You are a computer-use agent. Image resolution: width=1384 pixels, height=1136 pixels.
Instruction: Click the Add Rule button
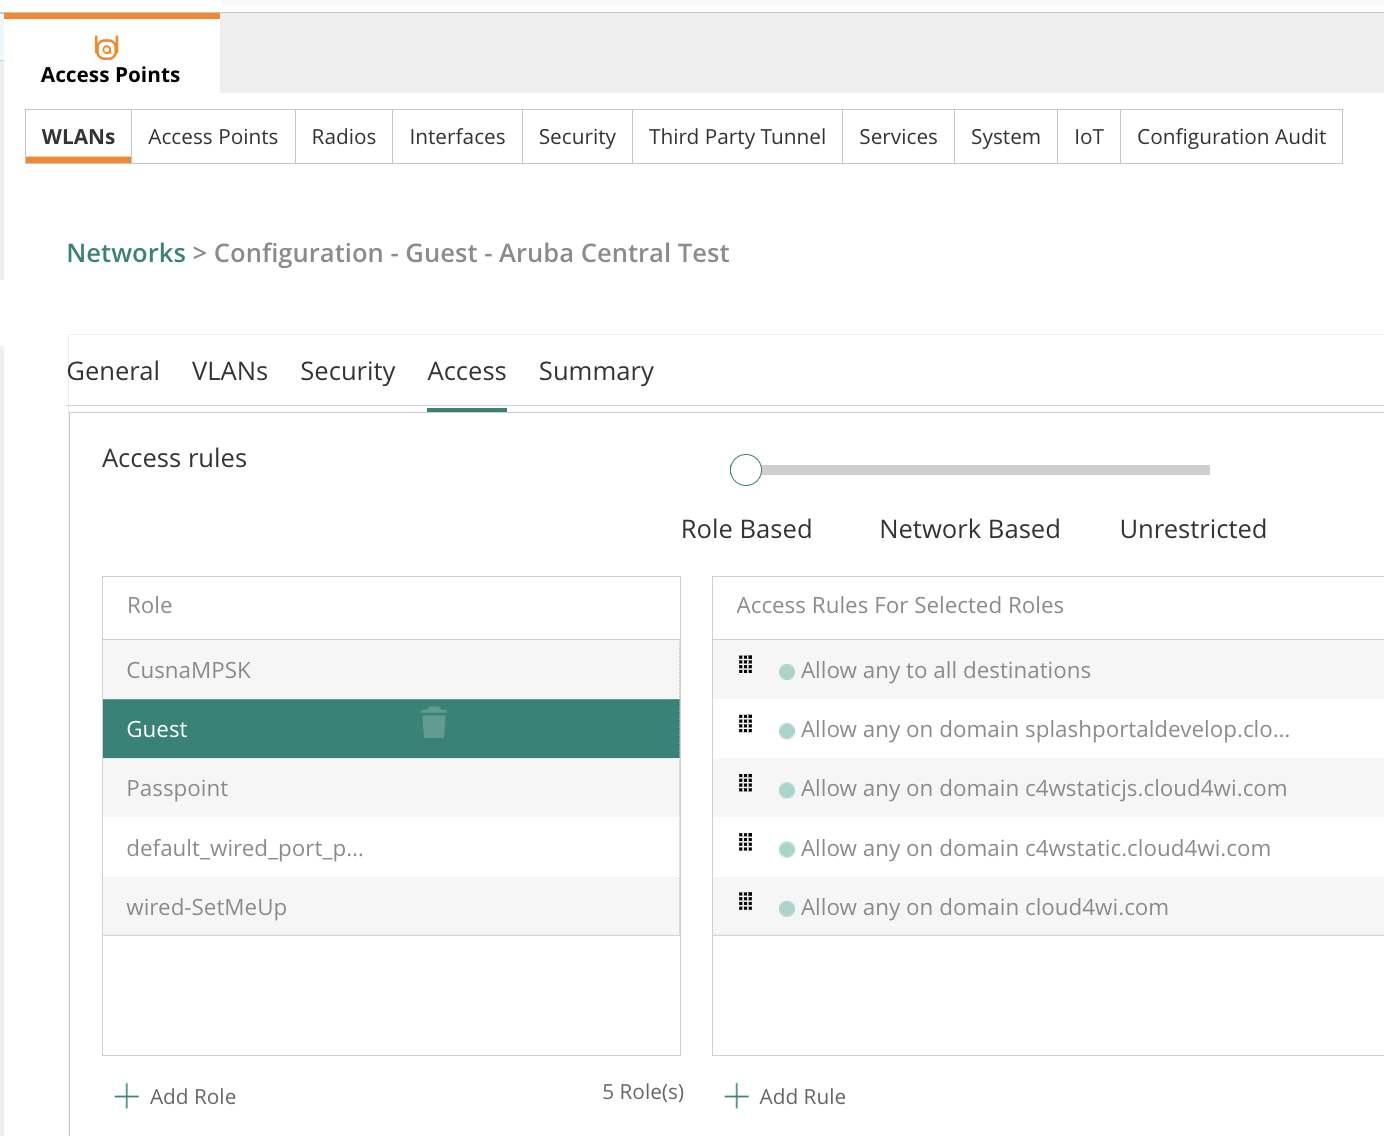click(785, 1096)
